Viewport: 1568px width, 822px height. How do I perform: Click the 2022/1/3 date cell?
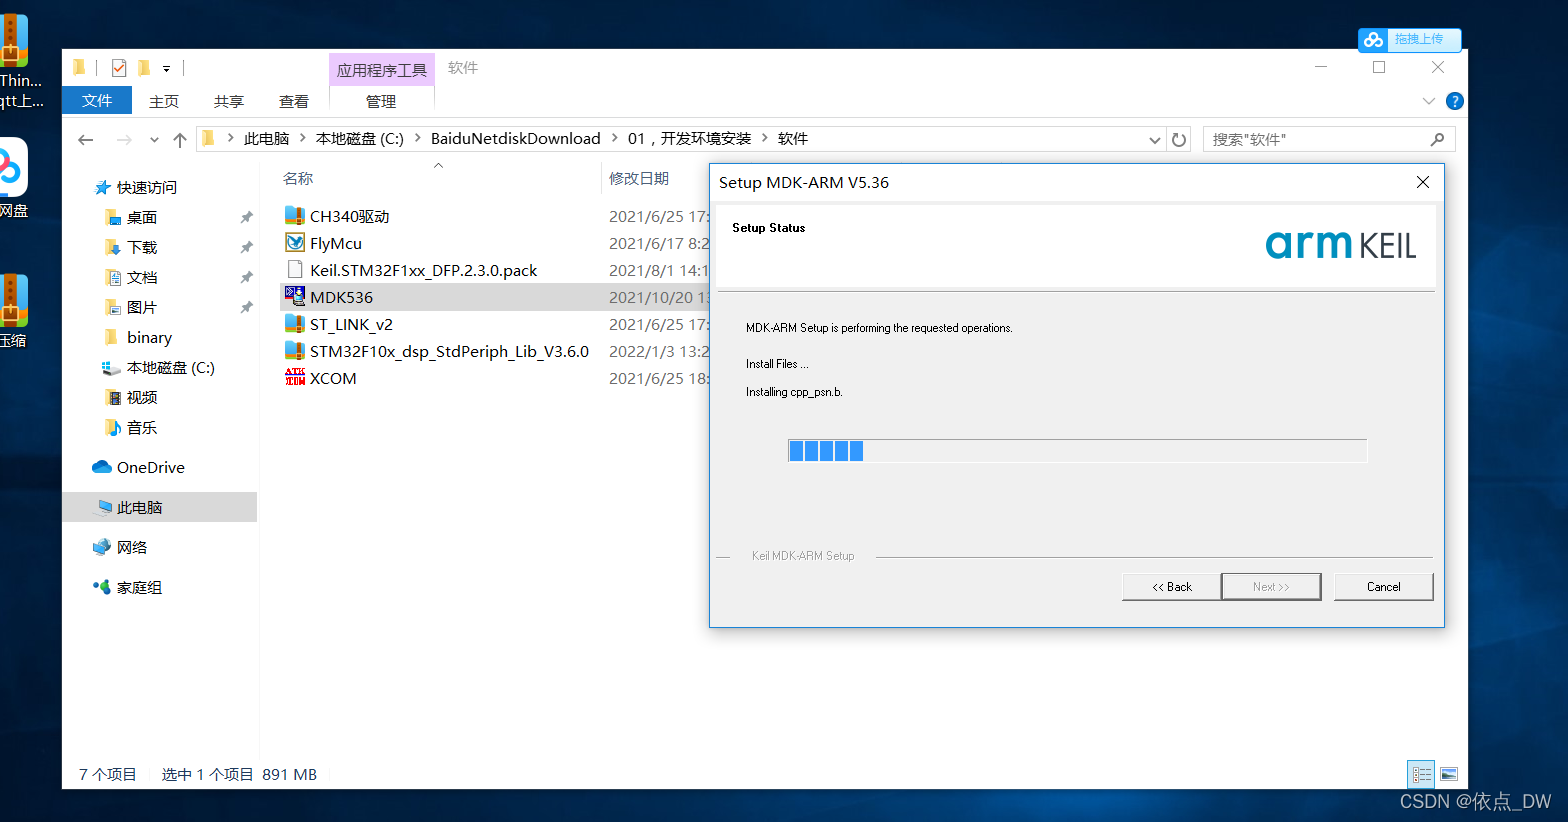pos(659,351)
